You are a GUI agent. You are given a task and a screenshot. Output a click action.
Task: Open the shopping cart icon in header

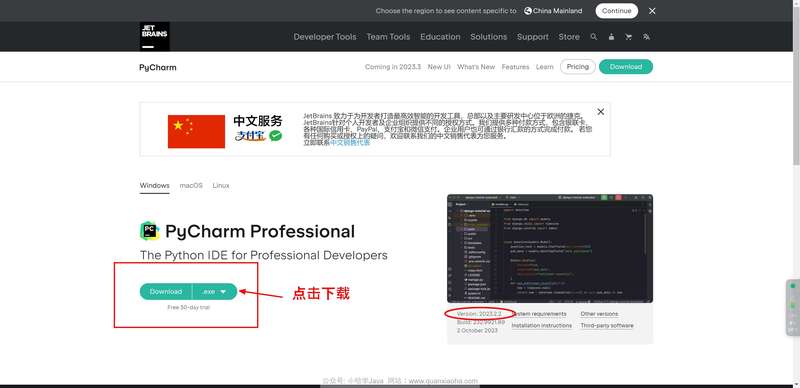[x=628, y=37]
